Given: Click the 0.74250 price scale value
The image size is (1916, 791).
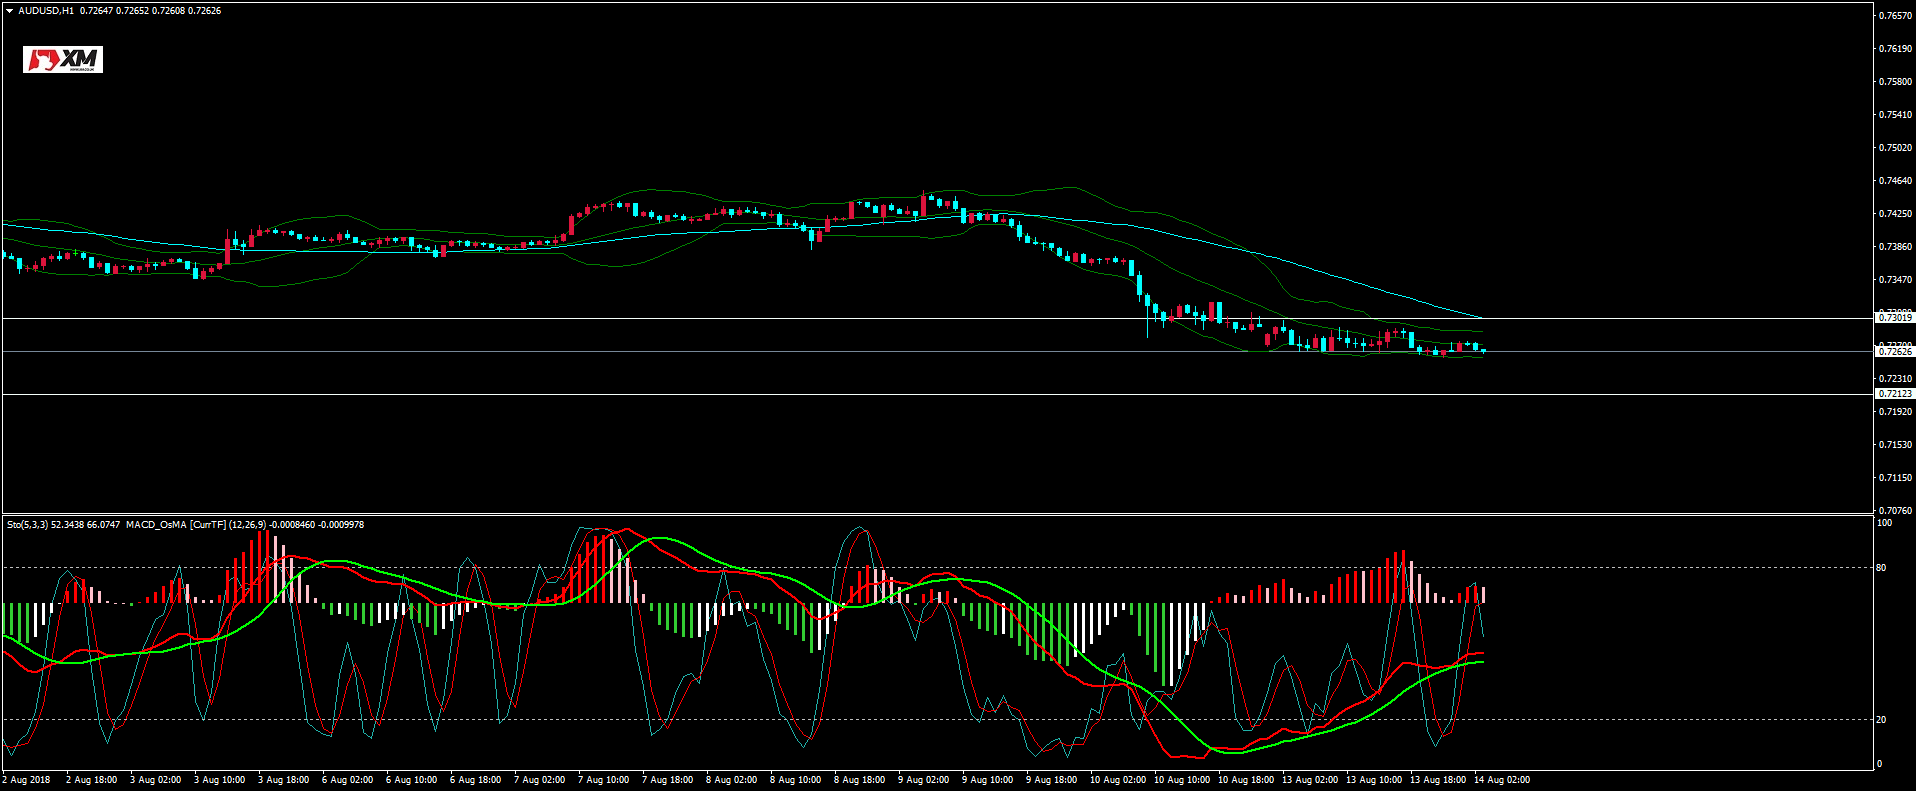Looking at the screenshot, I should point(1896,214).
